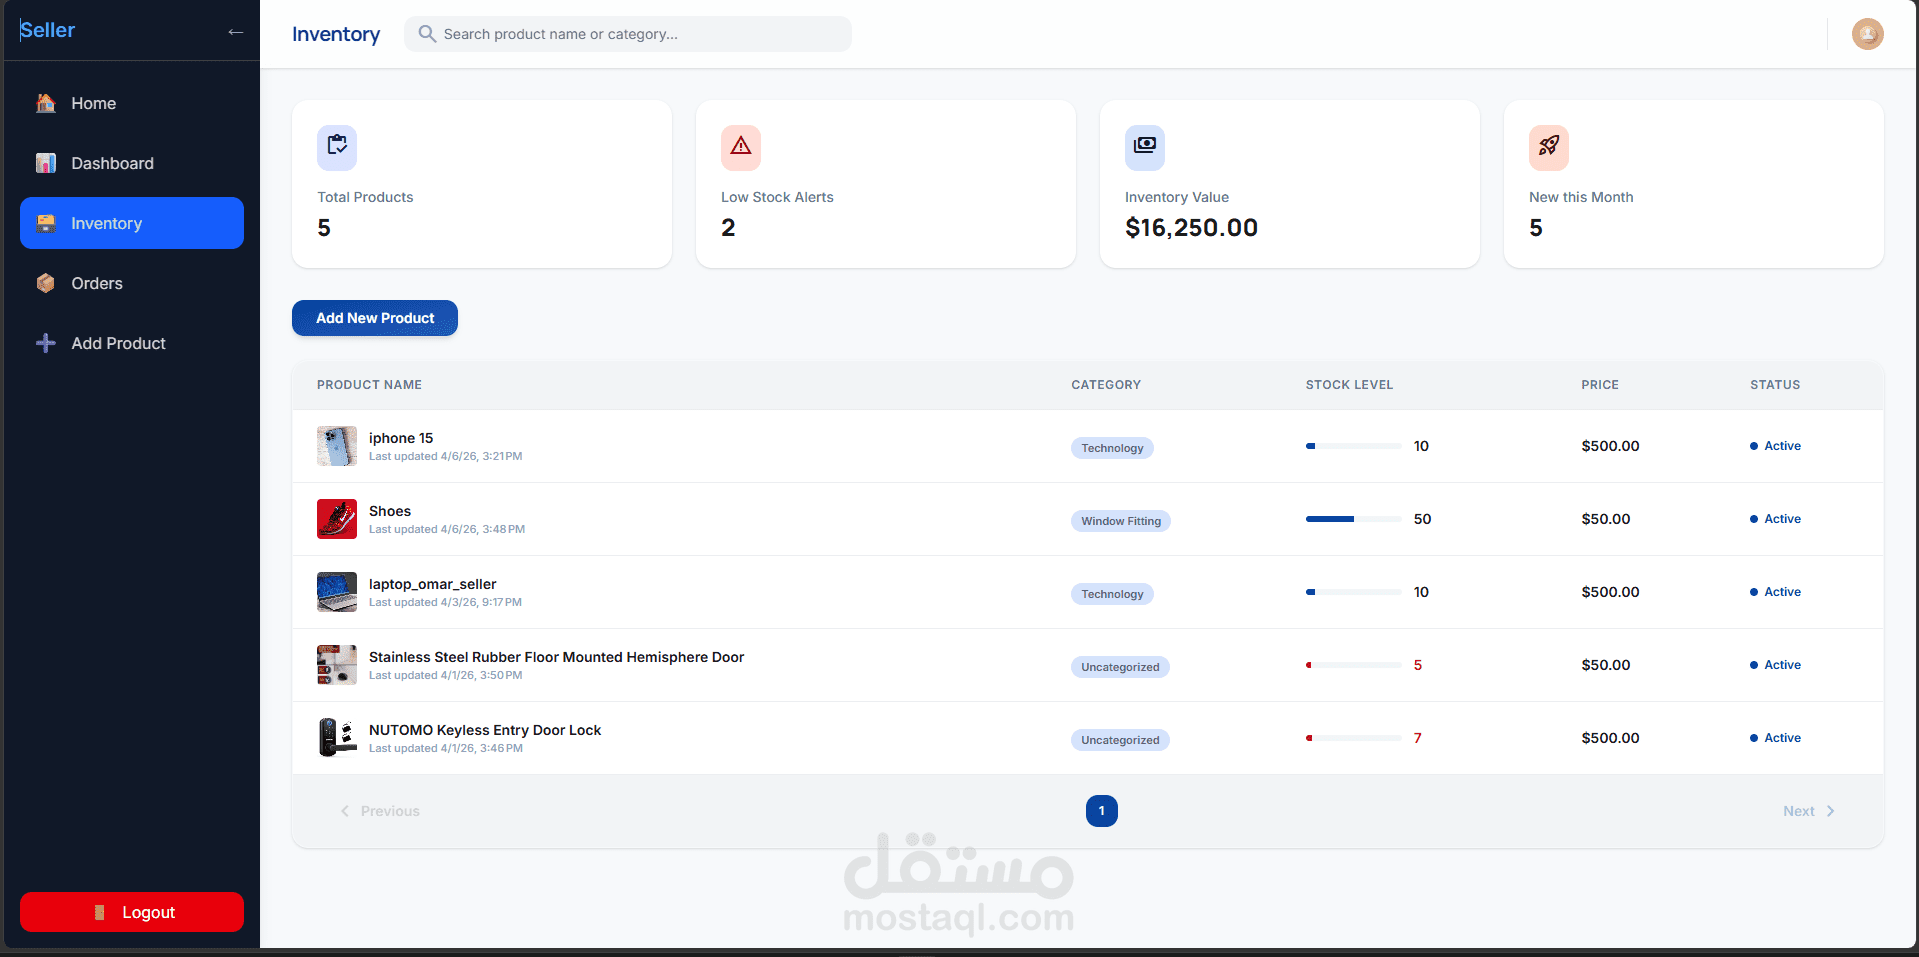Image resolution: width=1919 pixels, height=957 pixels.
Task: Click the laptop_omar_seller product name
Action: pyautogui.click(x=432, y=584)
